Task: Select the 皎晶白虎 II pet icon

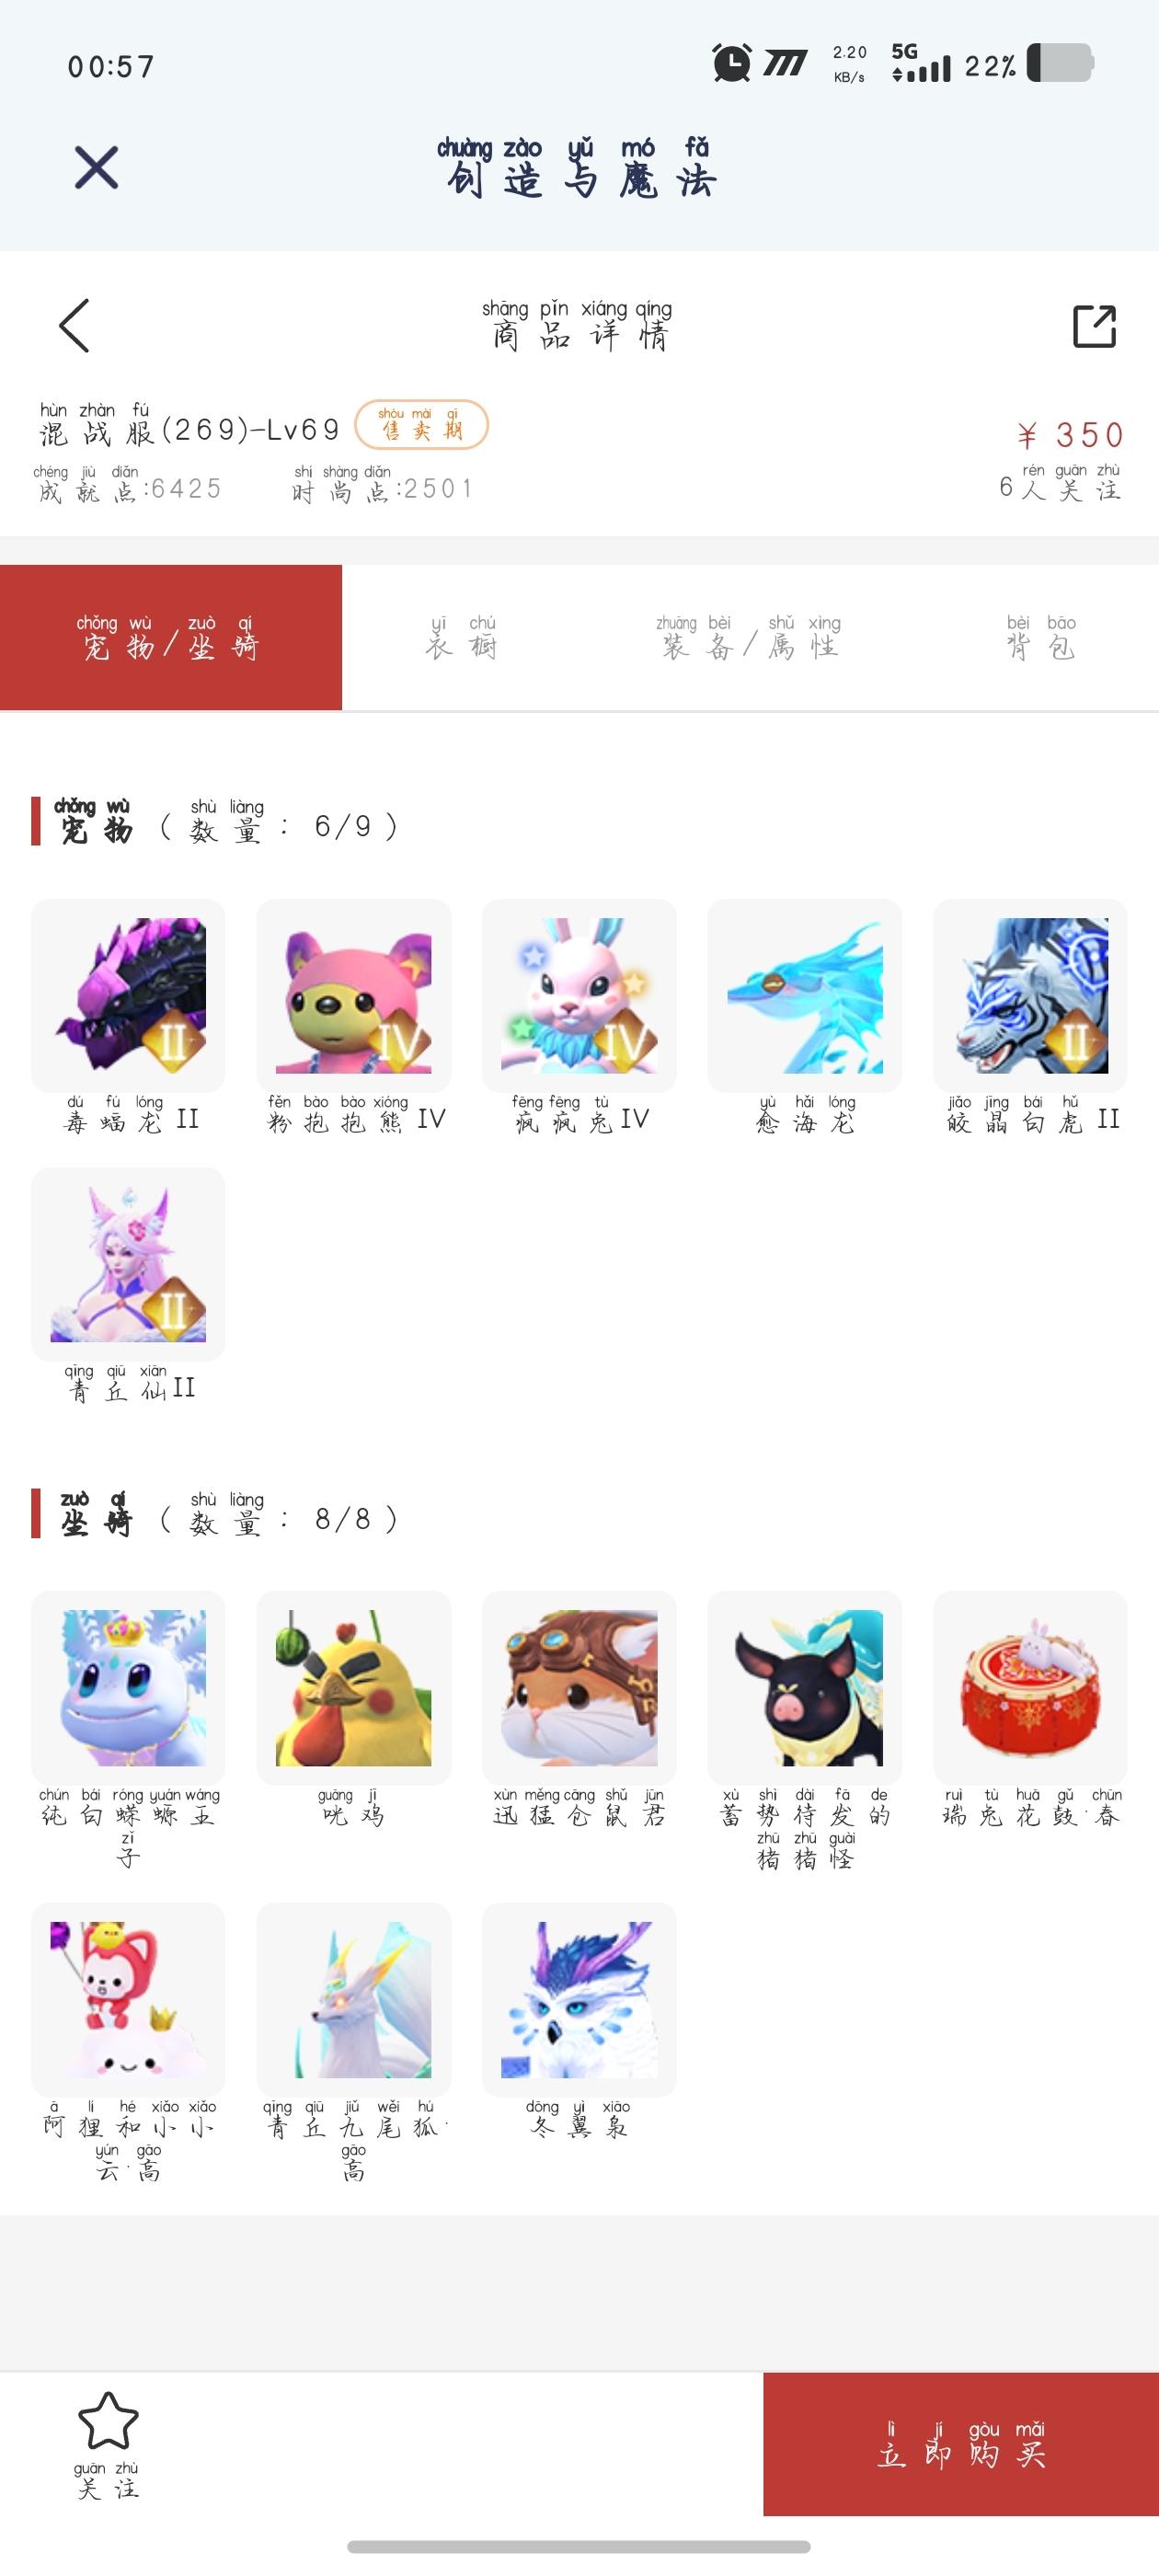Action: 1030,995
